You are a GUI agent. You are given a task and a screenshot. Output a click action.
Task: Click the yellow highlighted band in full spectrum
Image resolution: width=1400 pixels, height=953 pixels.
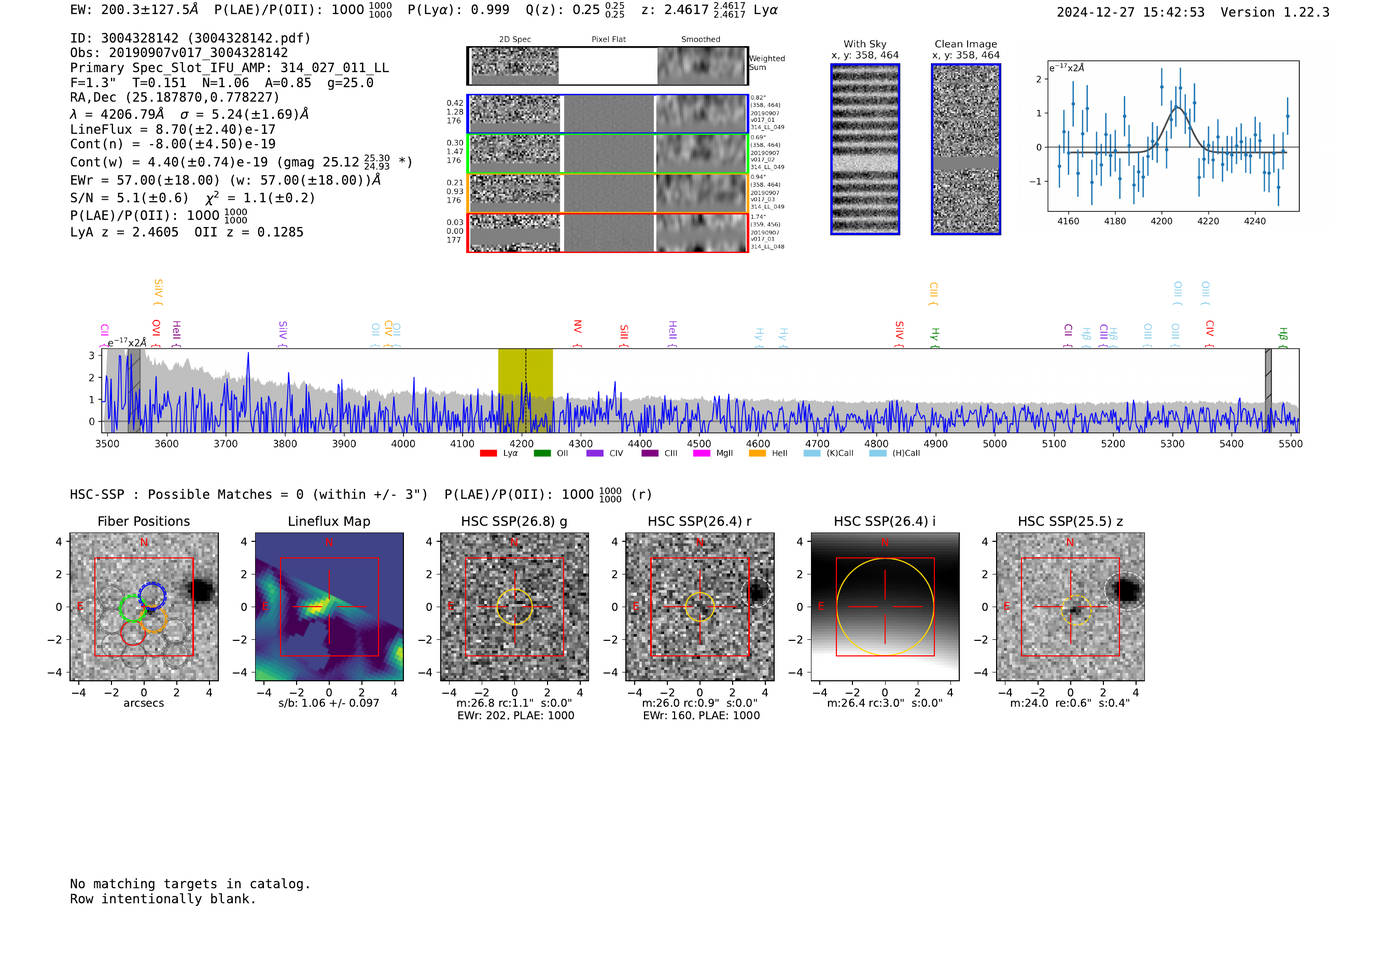tap(525, 390)
